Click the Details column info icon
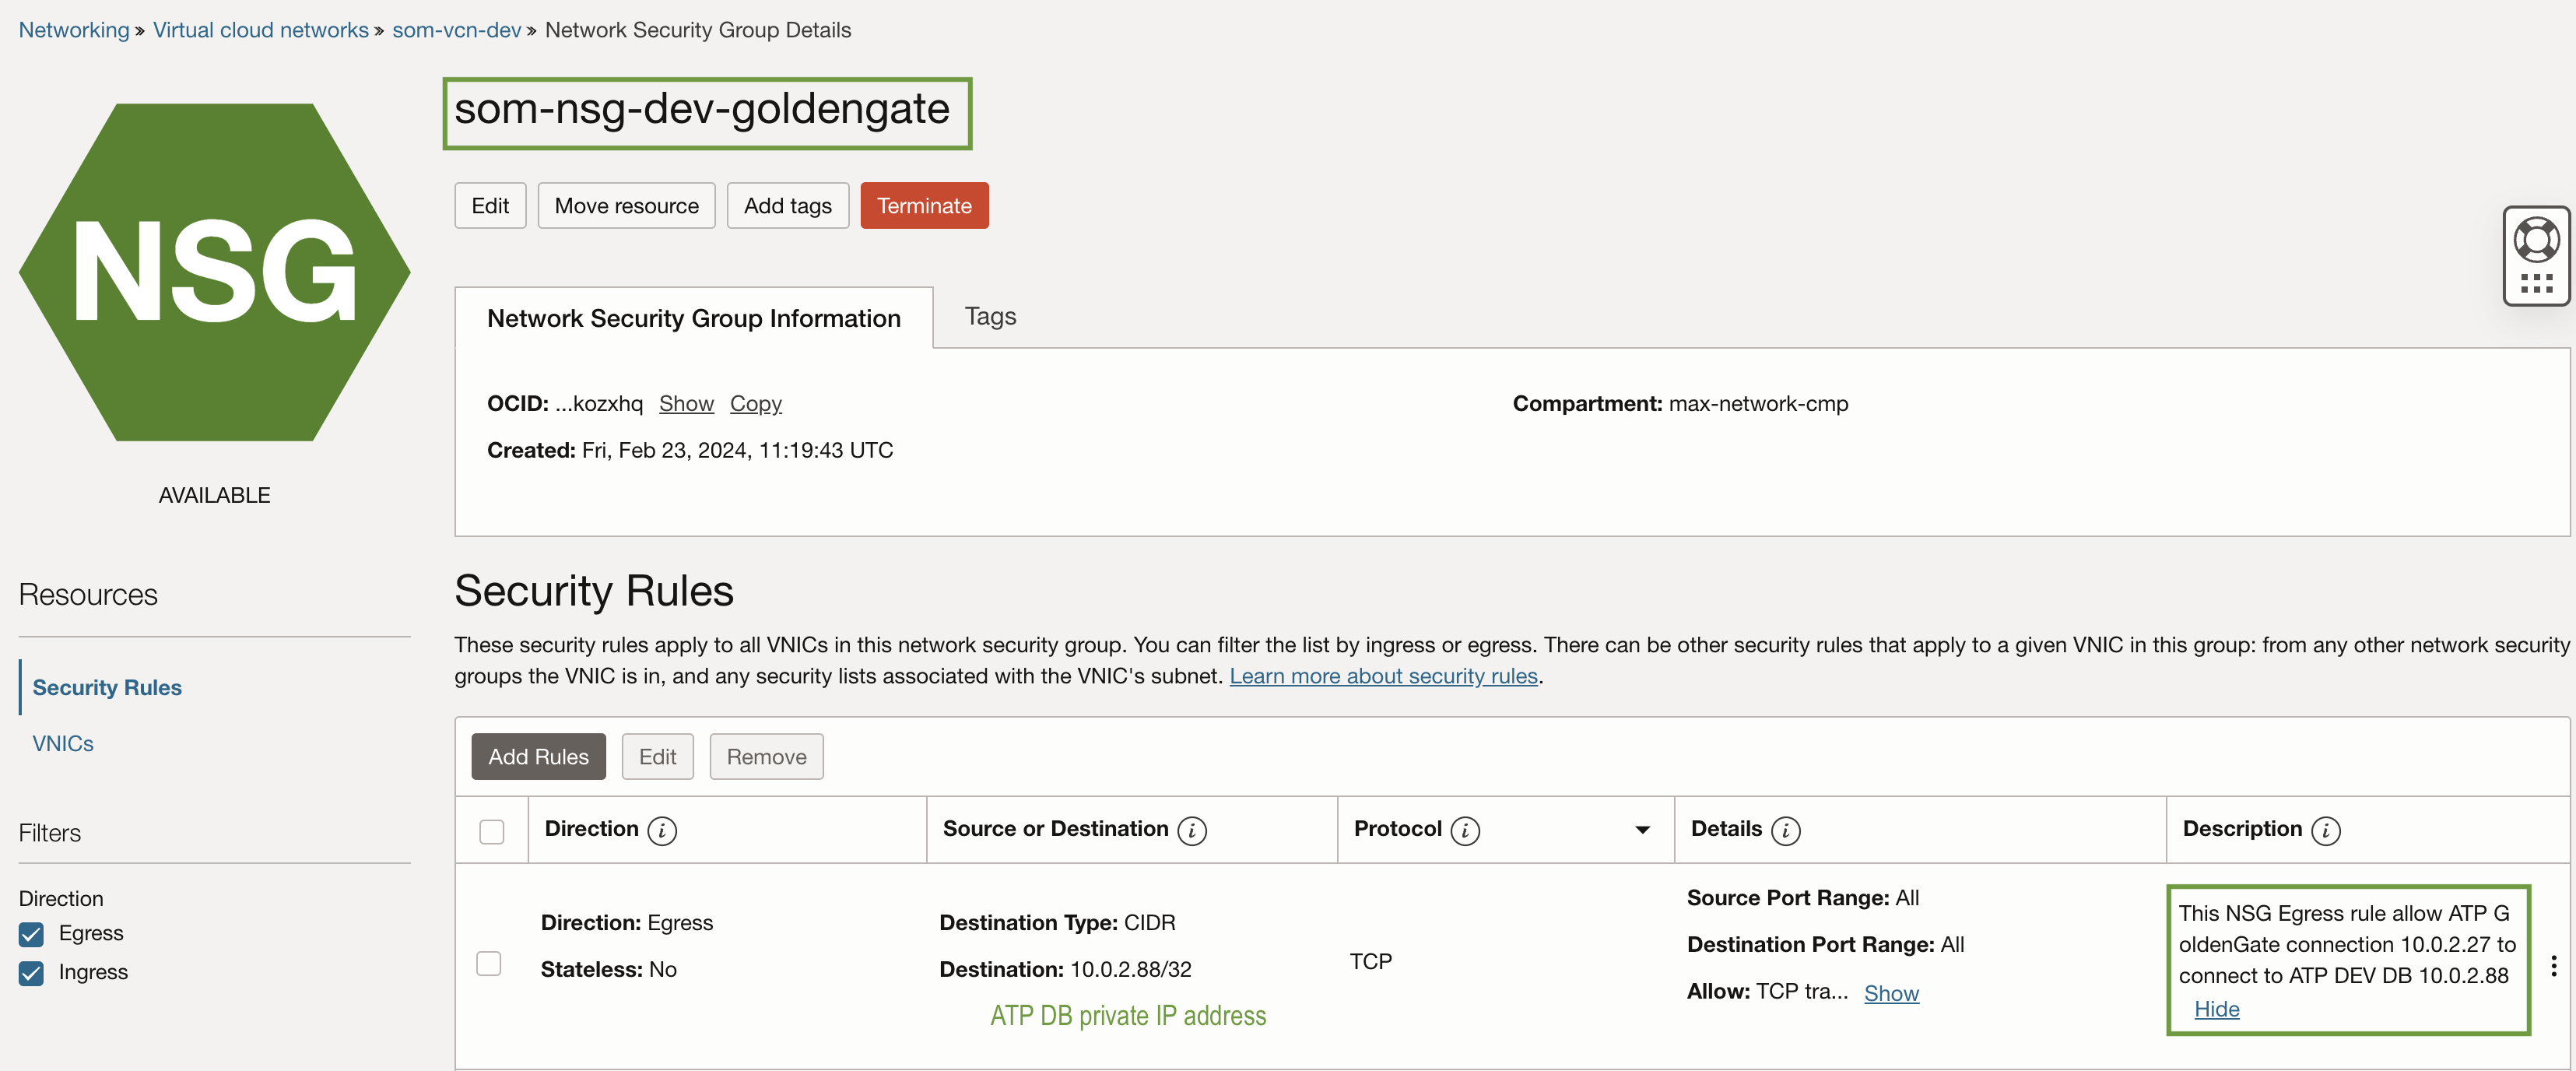The width and height of the screenshot is (2576, 1071). 1785,830
